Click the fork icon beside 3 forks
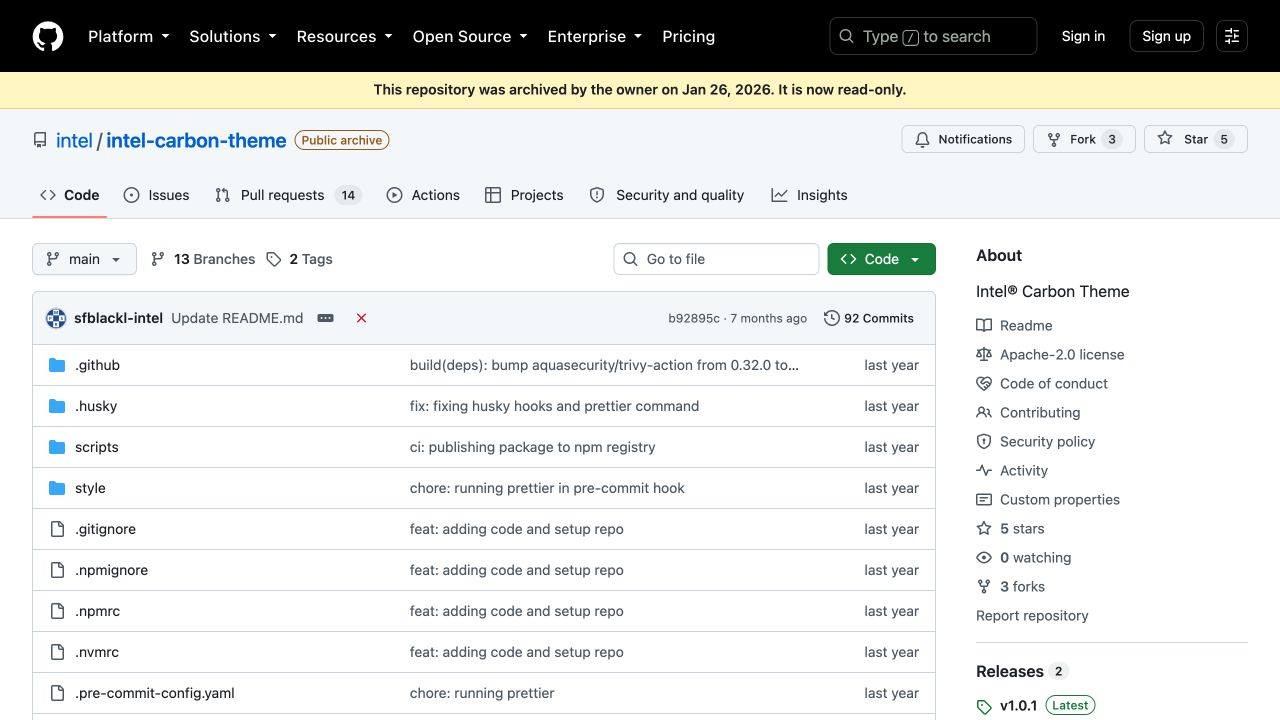This screenshot has width=1280, height=720. [984, 586]
